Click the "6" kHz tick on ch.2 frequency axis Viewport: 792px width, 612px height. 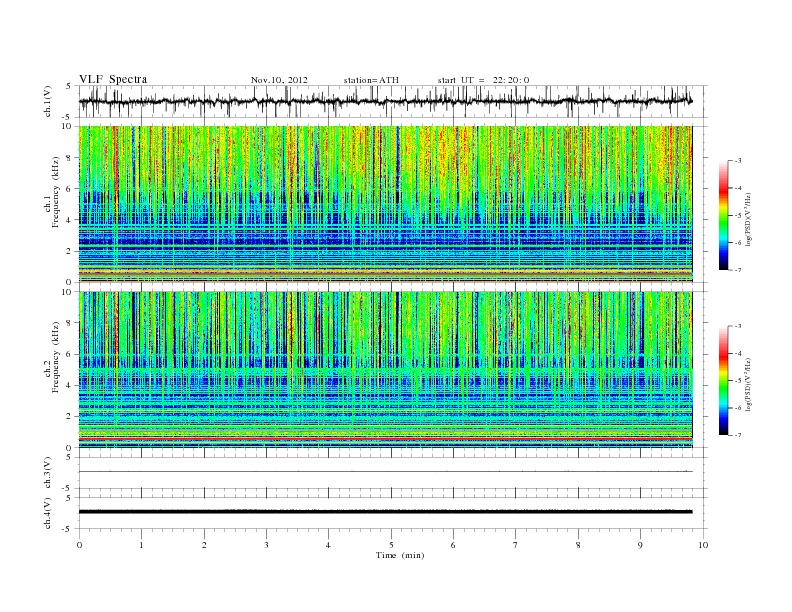pos(70,354)
